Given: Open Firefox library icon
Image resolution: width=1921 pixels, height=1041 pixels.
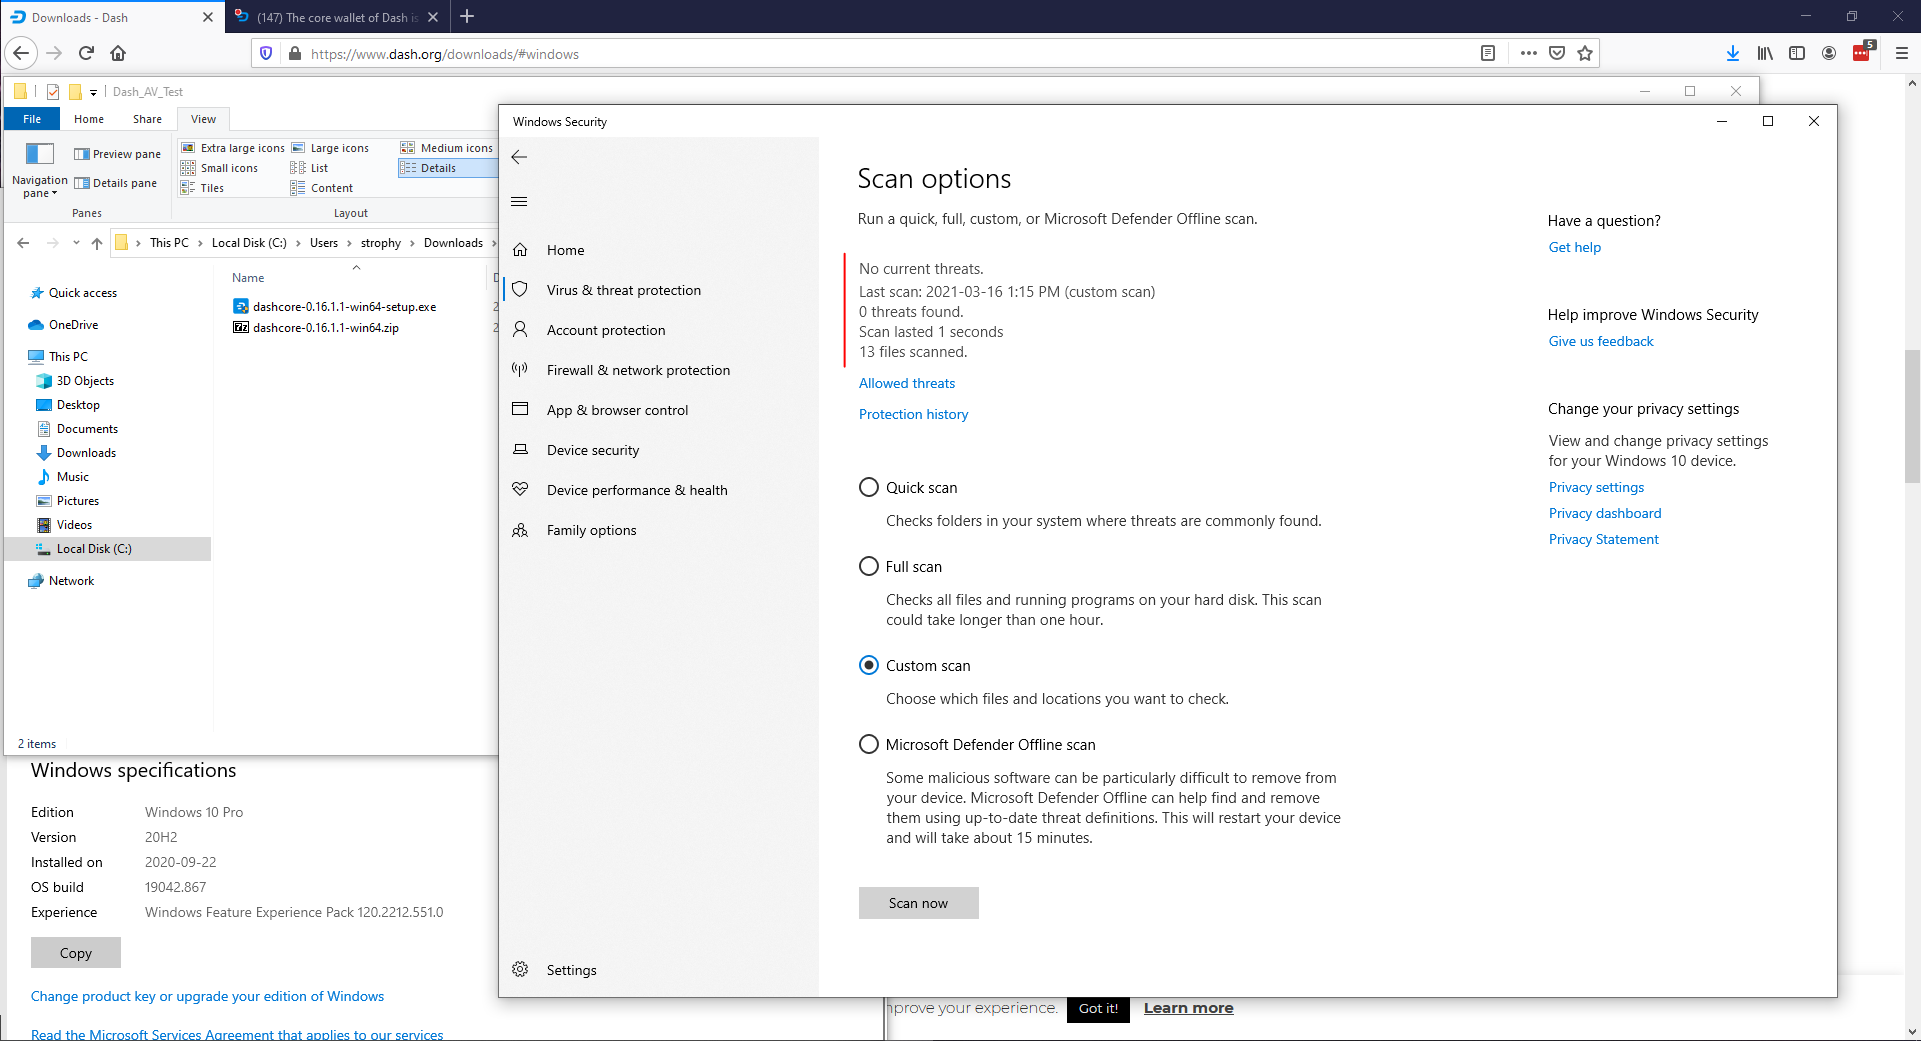Looking at the screenshot, I should (x=1765, y=53).
